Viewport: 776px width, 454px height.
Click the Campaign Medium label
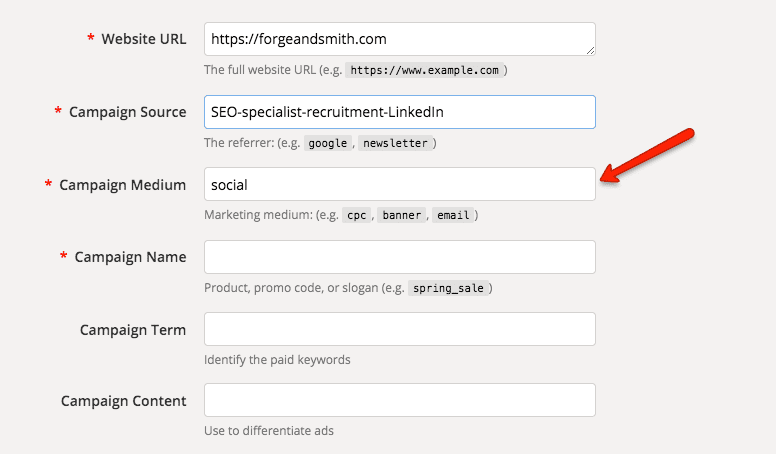coord(122,185)
